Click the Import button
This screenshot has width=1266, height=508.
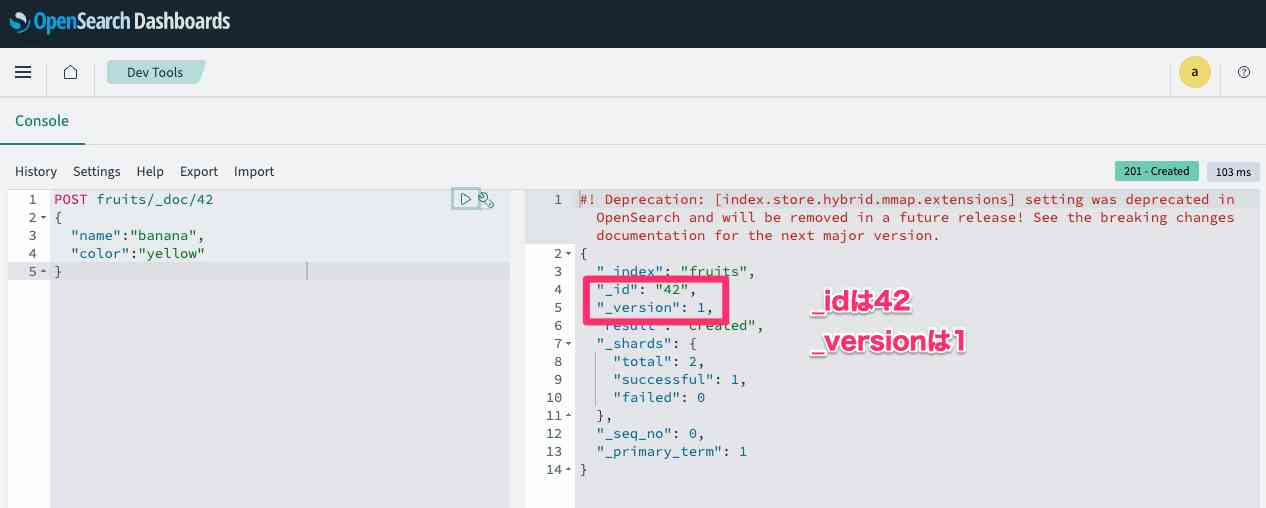(x=254, y=172)
